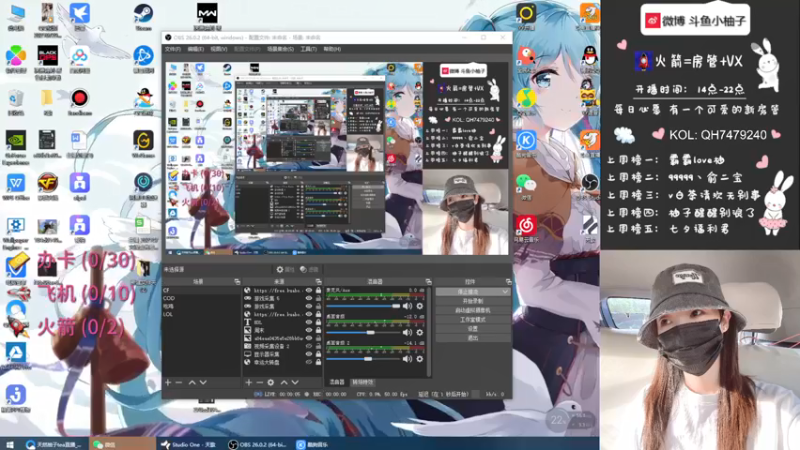The height and width of the screenshot is (450, 800).
Task: Show the 视频采集设备 2 source
Action: [309, 346]
